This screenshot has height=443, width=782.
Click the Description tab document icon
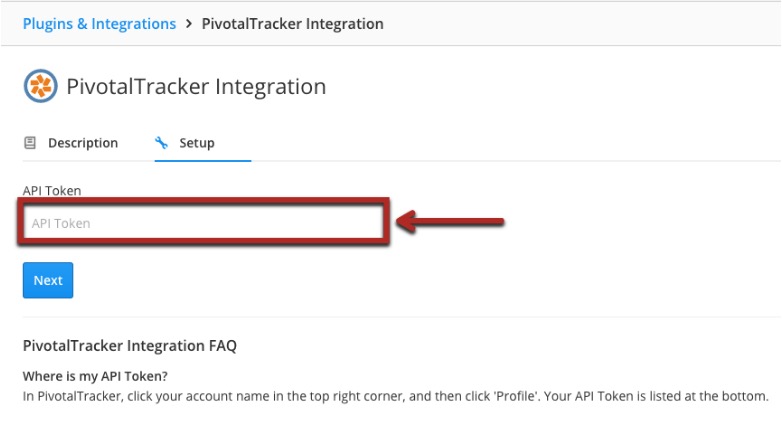(30, 143)
